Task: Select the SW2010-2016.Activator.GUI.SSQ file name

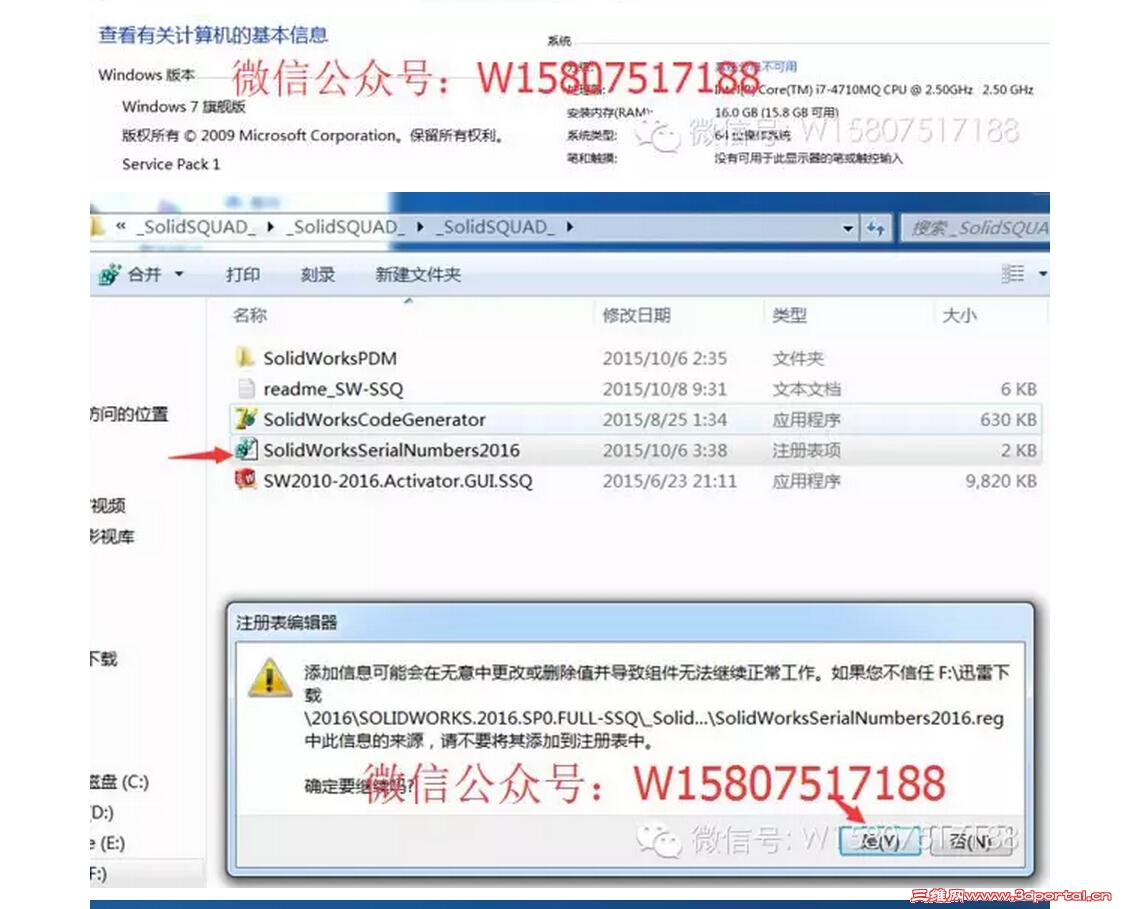Action: pyautogui.click(x=397, y=480)
